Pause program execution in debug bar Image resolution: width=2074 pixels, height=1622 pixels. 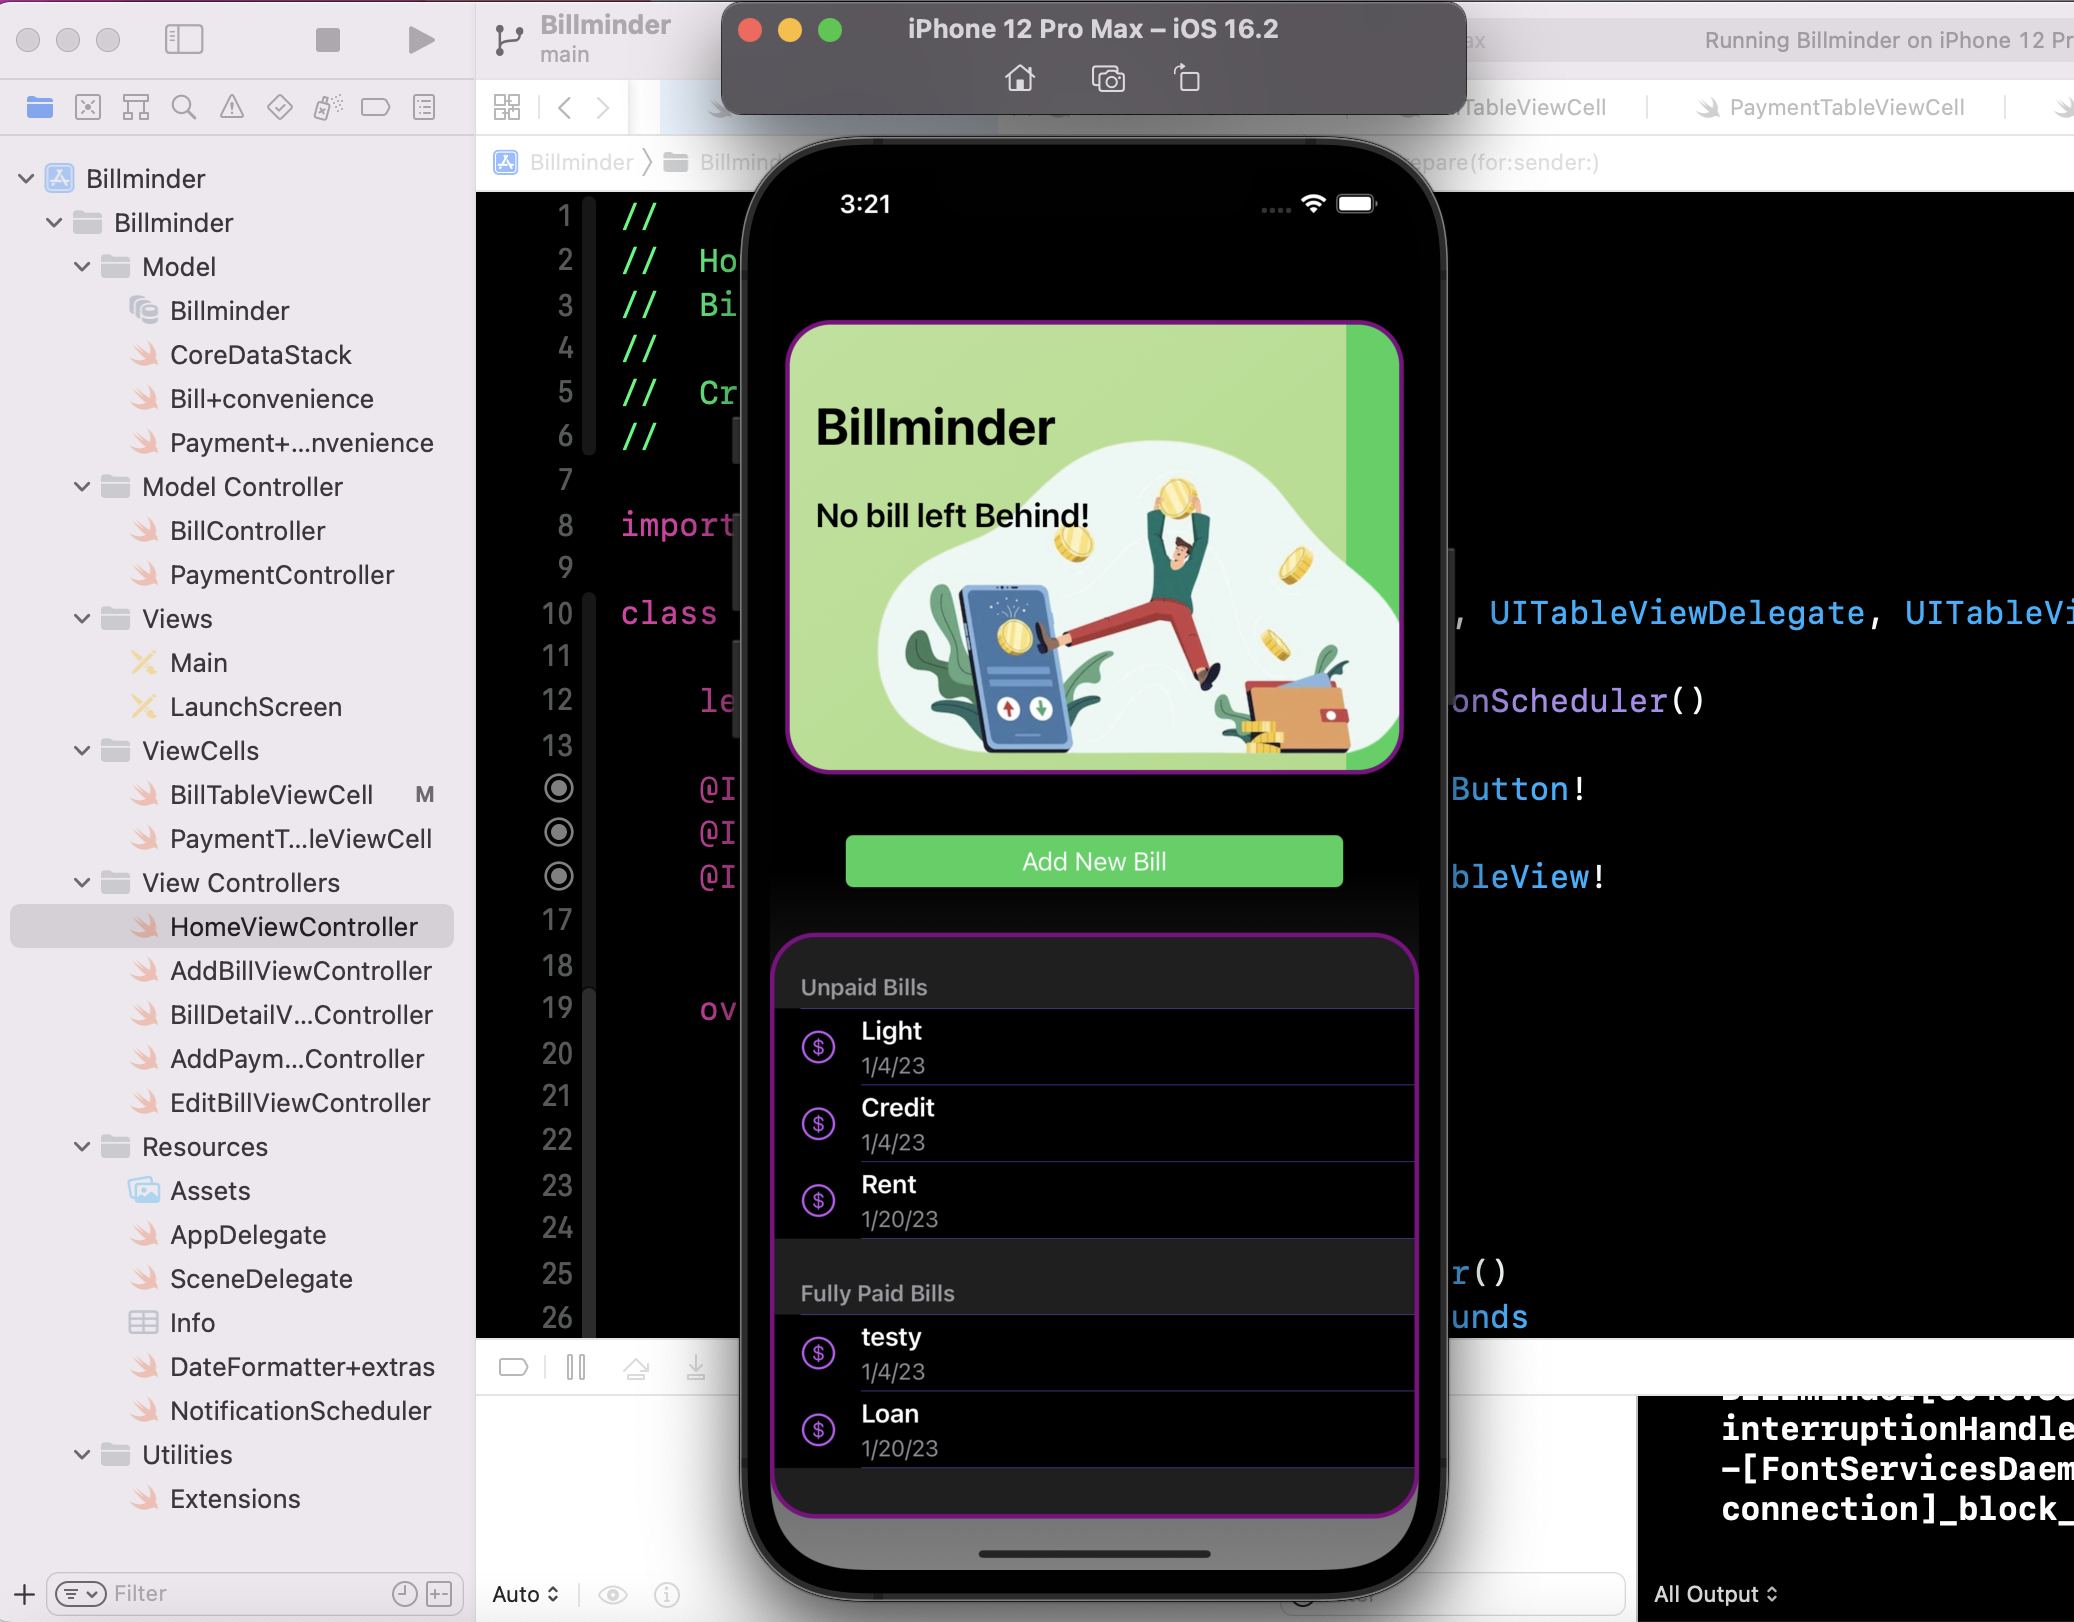pyautogui.click(x=576, y=1367)
